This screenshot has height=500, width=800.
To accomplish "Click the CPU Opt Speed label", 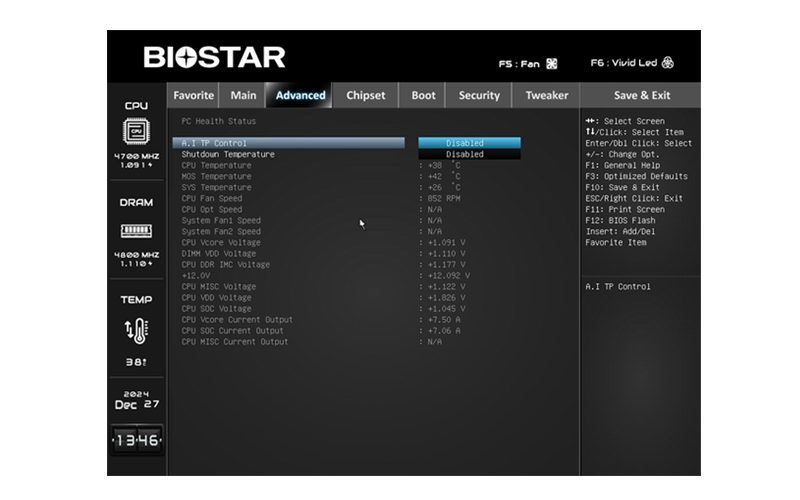I will 212,210.
